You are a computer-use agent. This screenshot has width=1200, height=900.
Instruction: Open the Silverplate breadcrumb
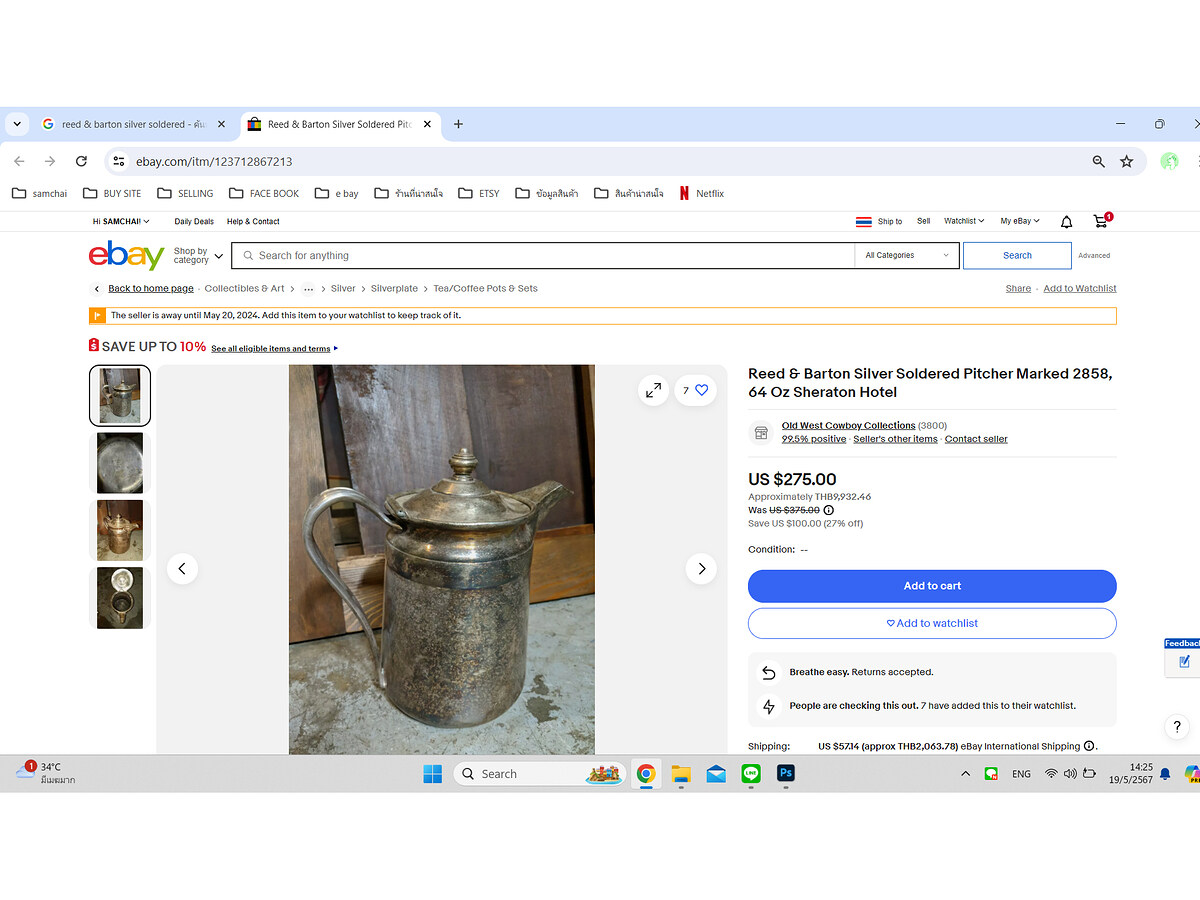394,288
